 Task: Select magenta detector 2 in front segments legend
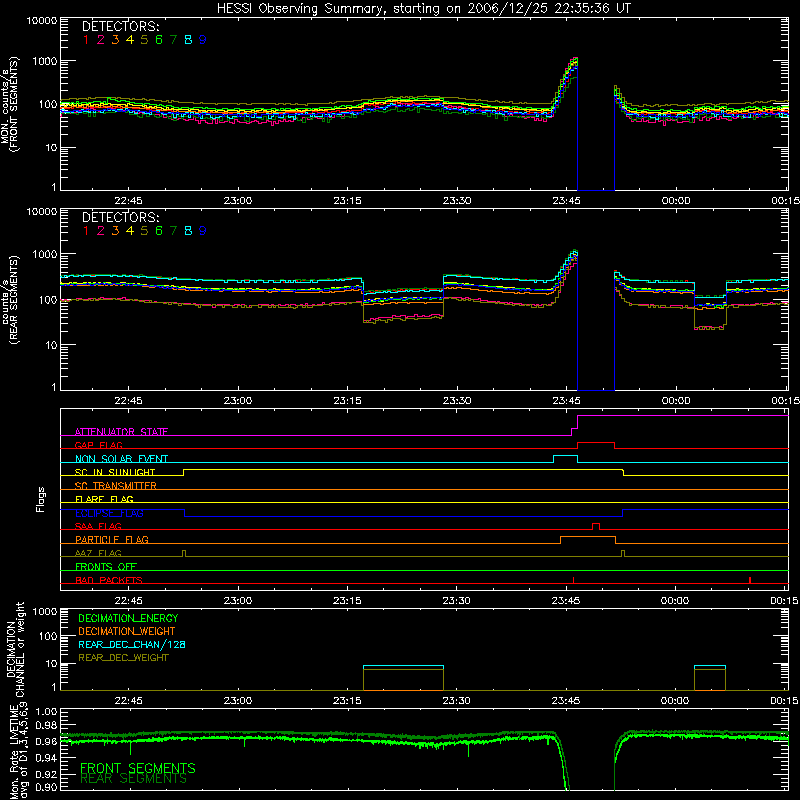pos(101,40)
